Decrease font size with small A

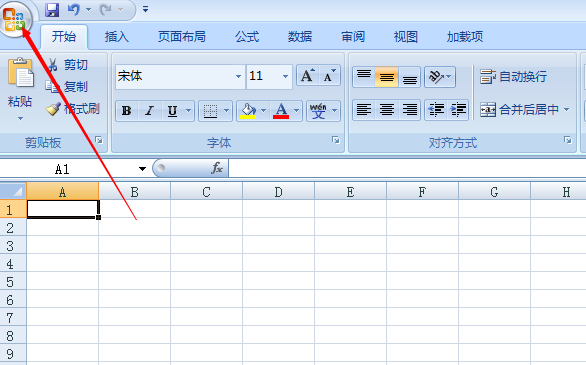[x=329, y=76]
